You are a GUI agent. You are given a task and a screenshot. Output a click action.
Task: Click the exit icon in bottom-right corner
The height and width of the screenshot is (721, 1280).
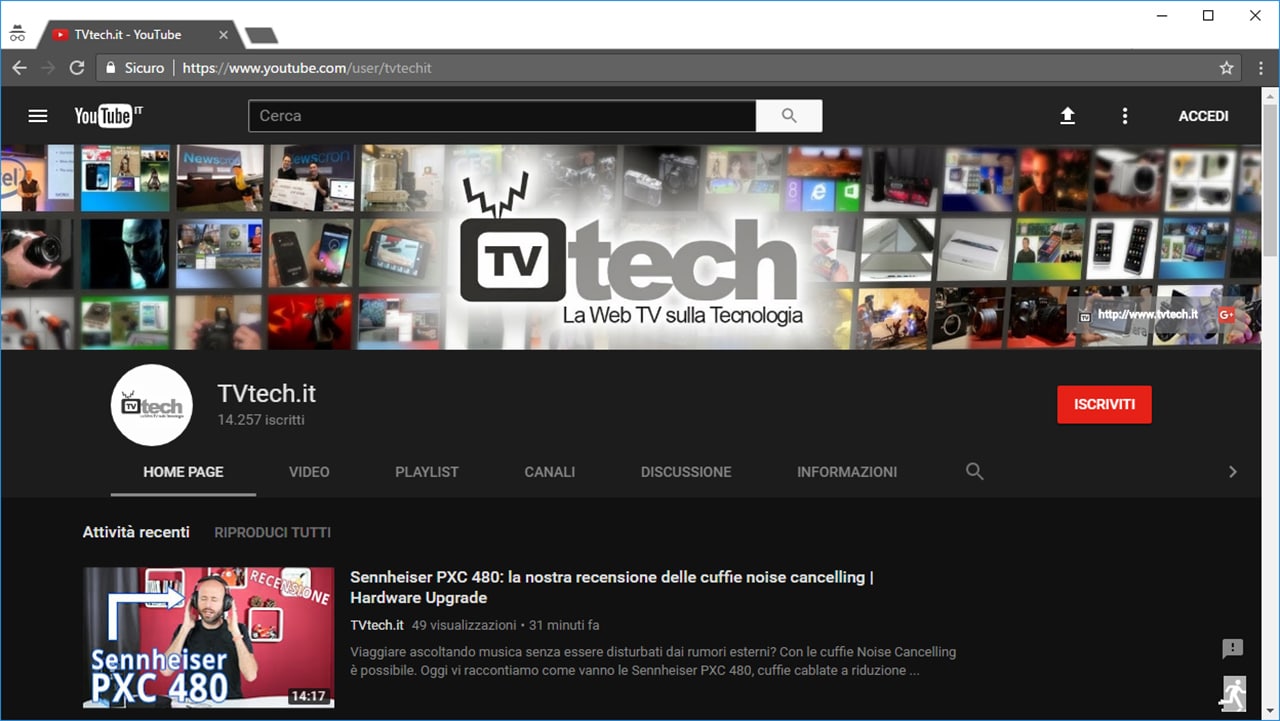click(1233, 693)
